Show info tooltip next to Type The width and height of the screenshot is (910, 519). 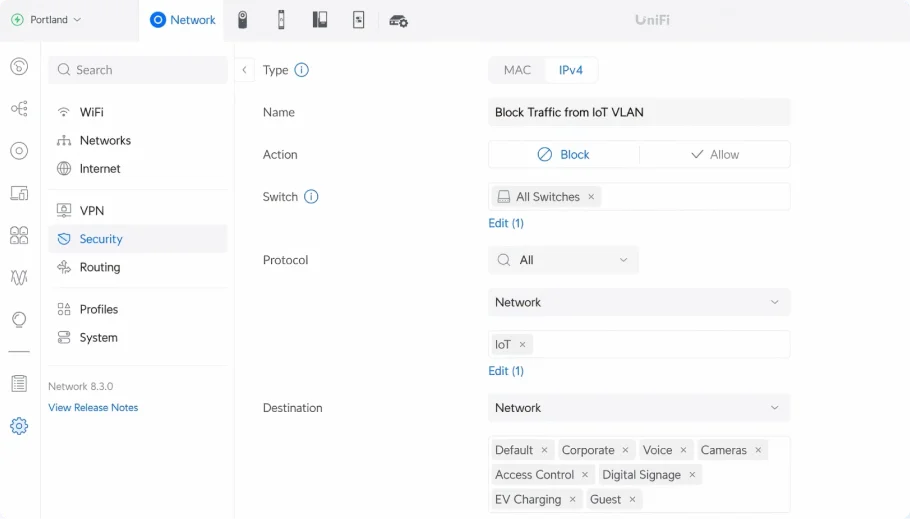tap(301, 70)
